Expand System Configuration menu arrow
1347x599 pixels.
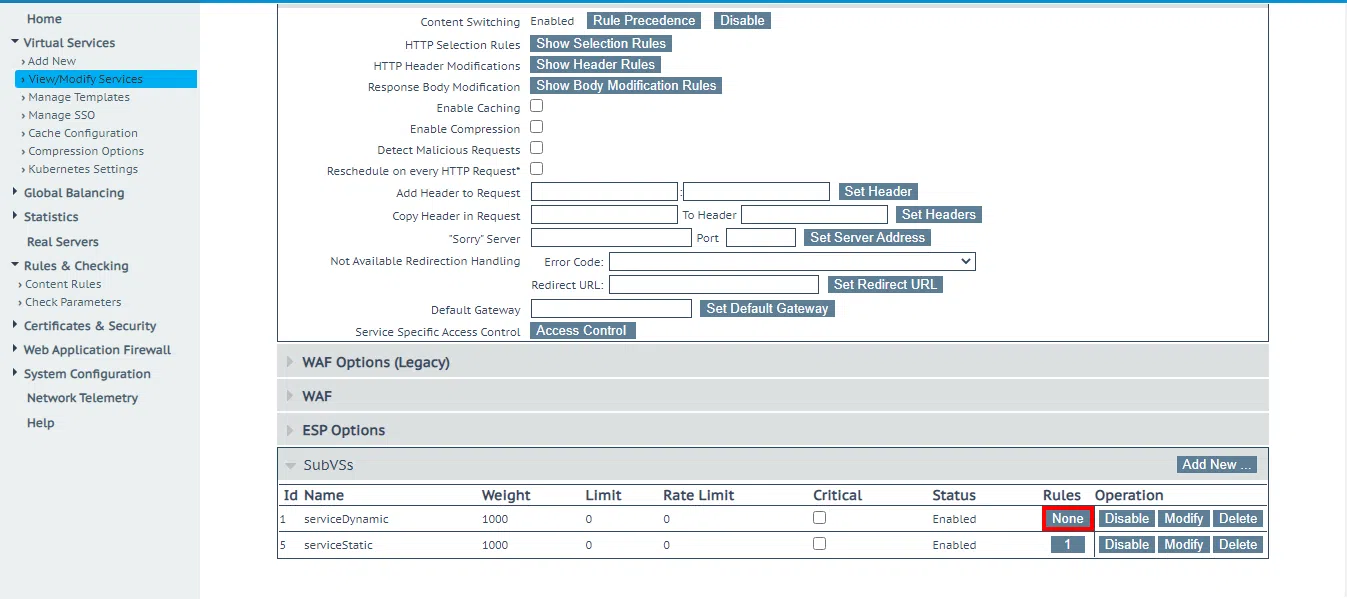[x=14, y=373]
